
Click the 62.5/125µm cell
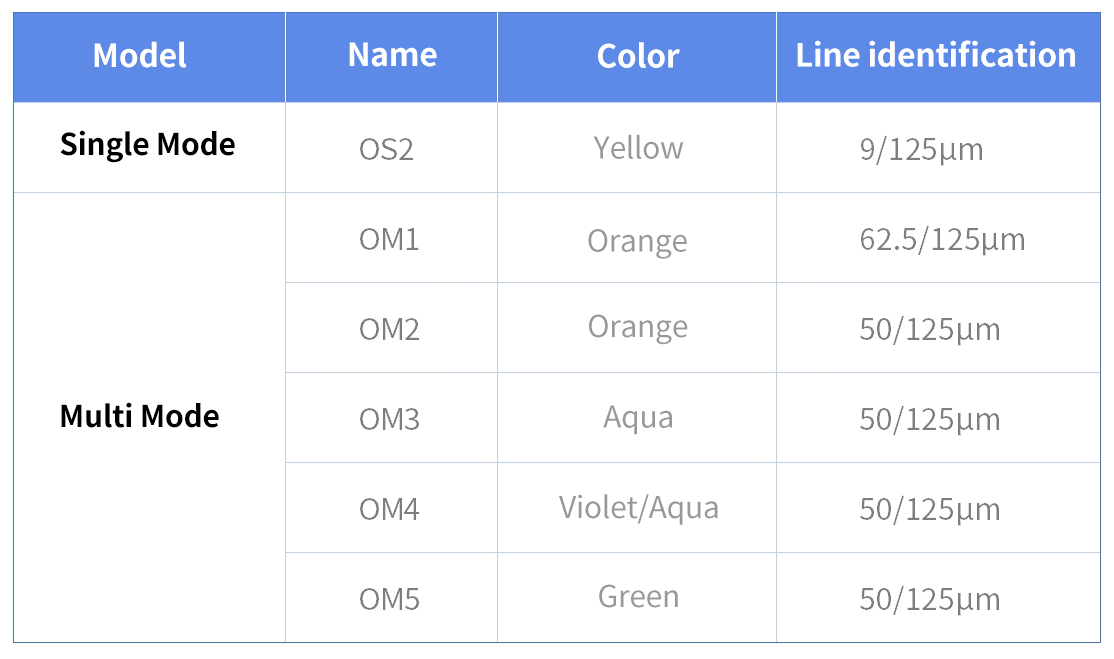[939, 238]
